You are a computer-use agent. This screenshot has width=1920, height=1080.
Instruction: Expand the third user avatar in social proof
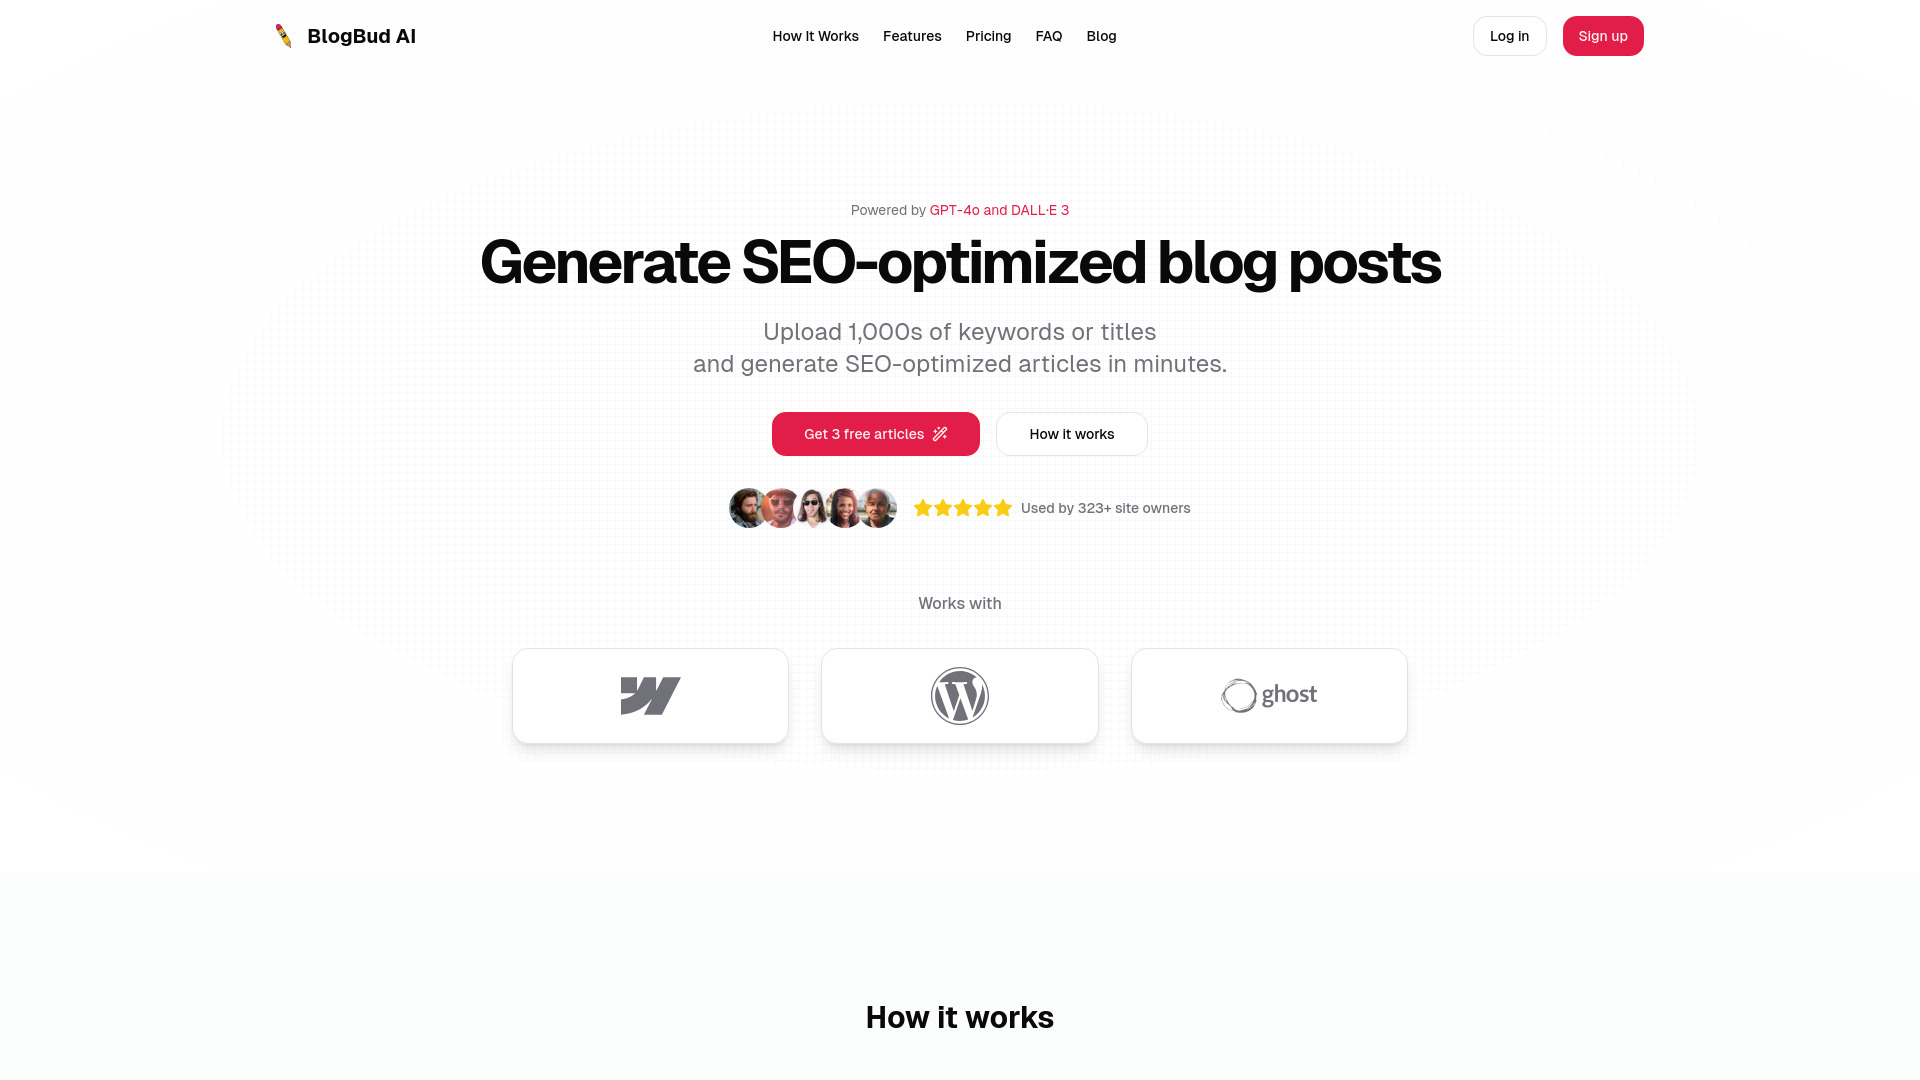(812, 508)
